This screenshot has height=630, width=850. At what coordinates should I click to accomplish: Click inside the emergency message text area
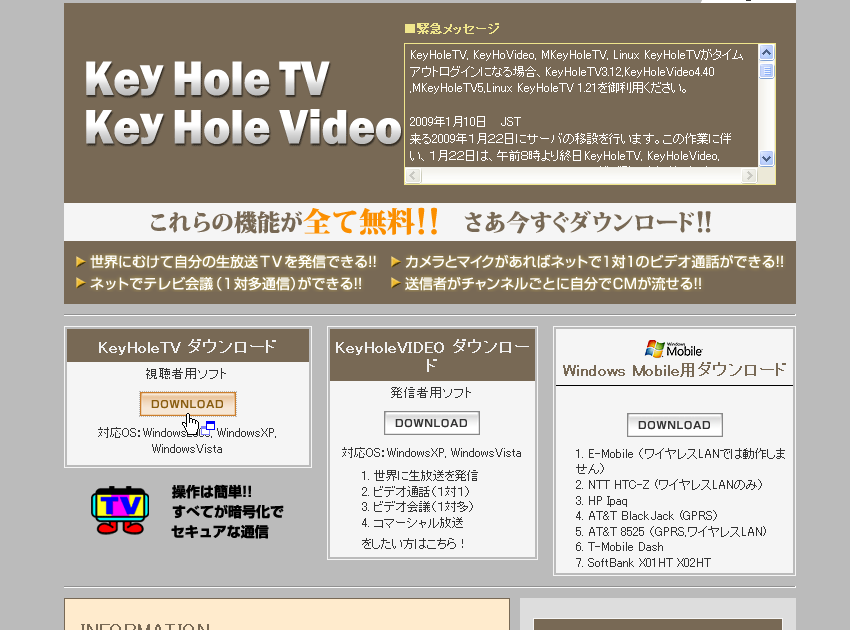tap(581, 106)
